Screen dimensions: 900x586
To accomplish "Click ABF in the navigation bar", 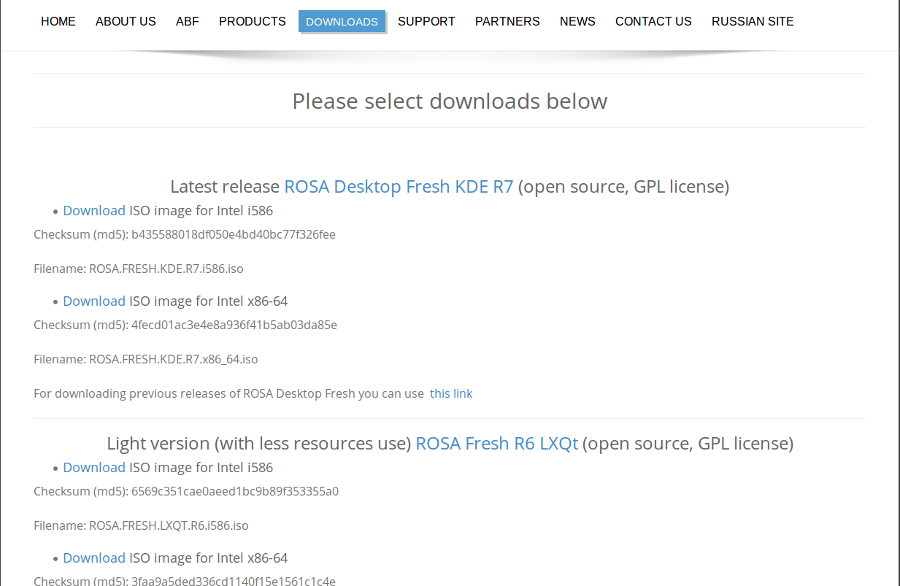I will click(x=187, y=21).
